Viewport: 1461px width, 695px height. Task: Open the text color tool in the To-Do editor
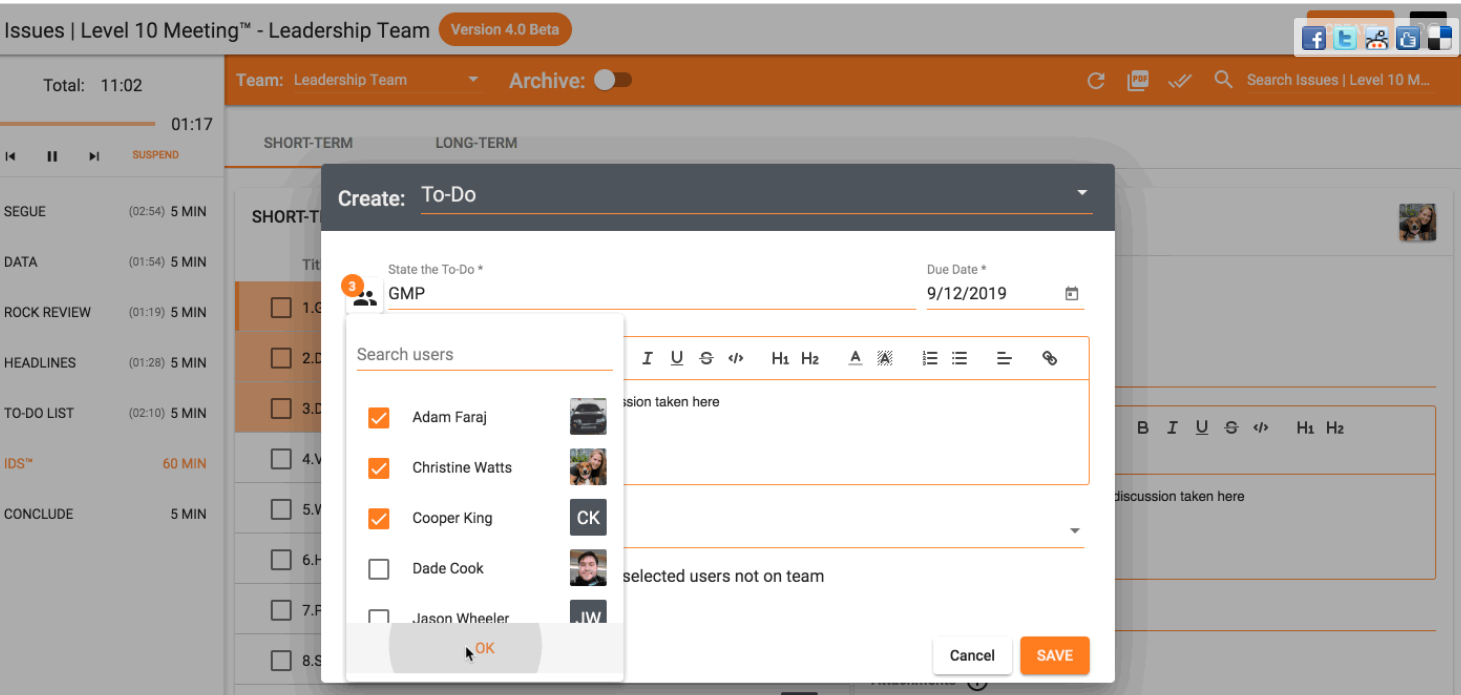[x=855, y=358]
